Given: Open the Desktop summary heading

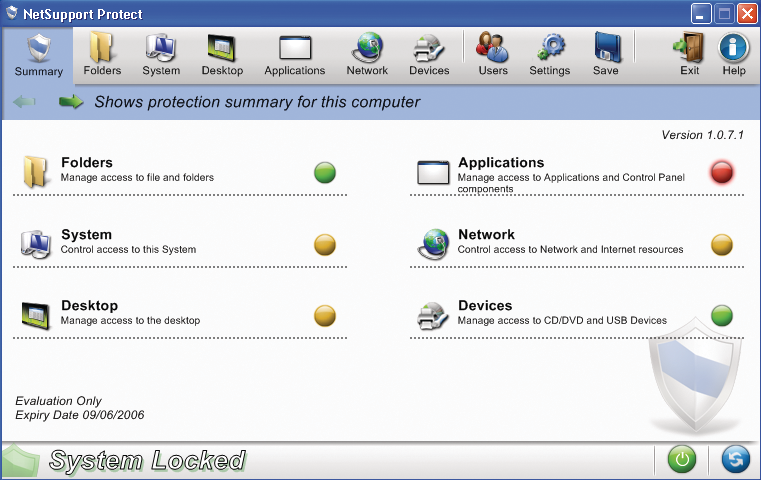Looking at the screenshot, I should pos(89,306).
